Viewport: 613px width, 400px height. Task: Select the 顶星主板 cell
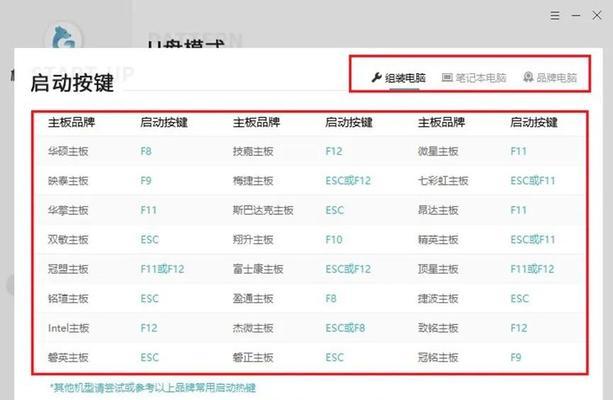coord(438,269)
